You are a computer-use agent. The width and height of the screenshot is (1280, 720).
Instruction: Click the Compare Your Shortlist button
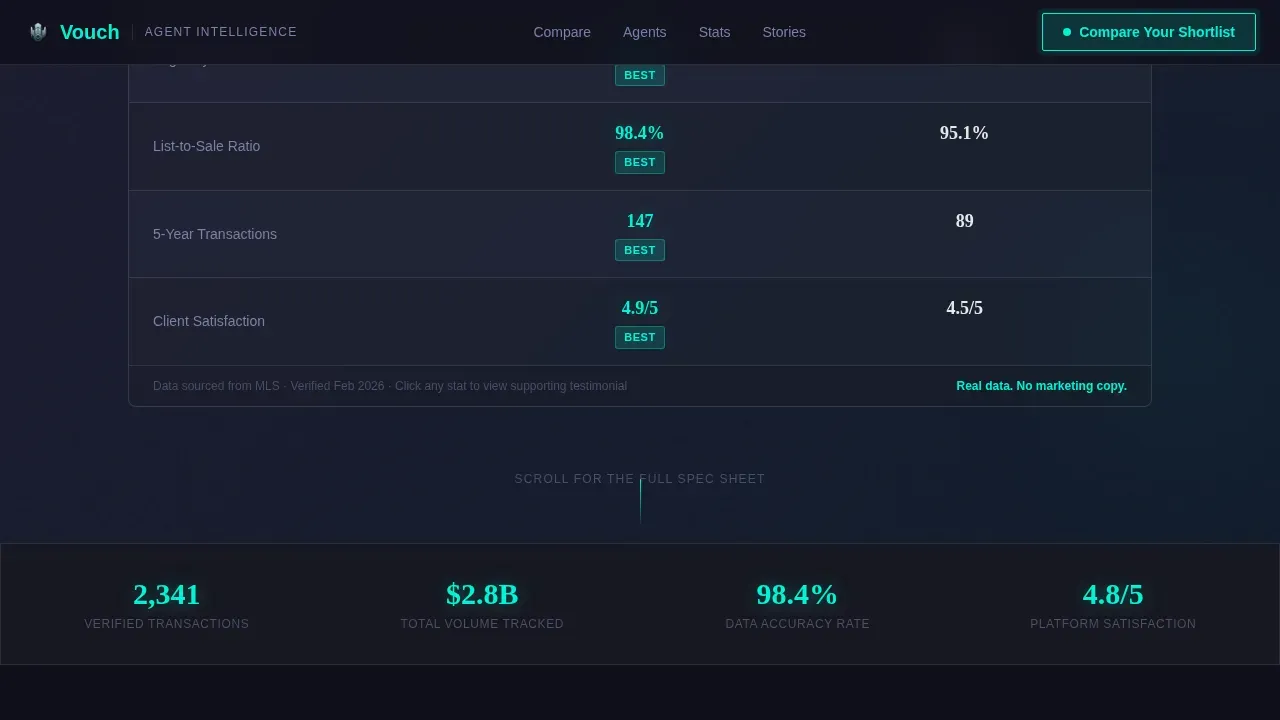[x=1148, y=32]
